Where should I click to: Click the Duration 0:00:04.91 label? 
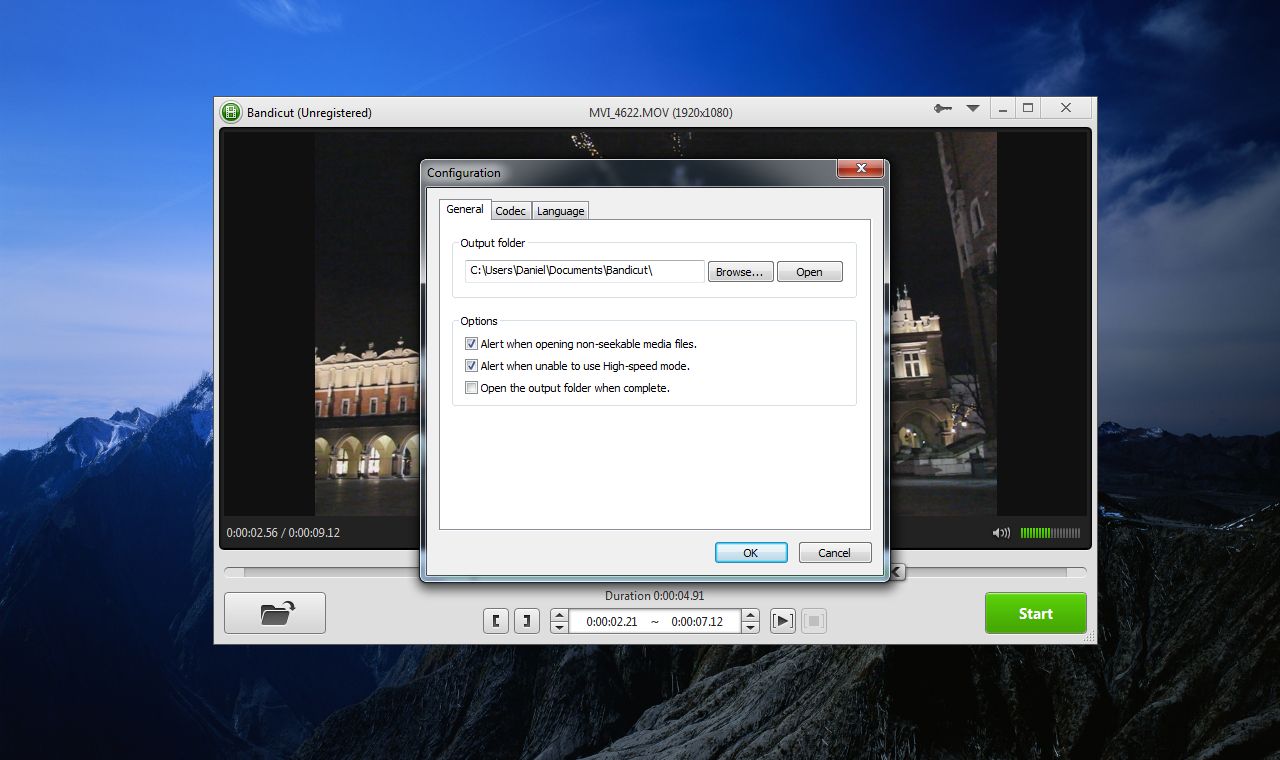coord(654,596)
